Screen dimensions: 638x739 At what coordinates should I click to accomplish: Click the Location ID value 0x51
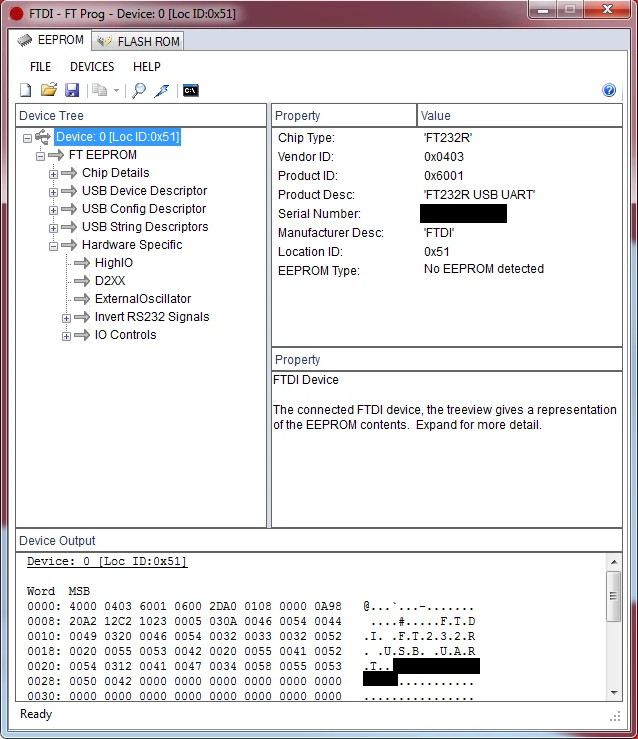coord(437,252)
